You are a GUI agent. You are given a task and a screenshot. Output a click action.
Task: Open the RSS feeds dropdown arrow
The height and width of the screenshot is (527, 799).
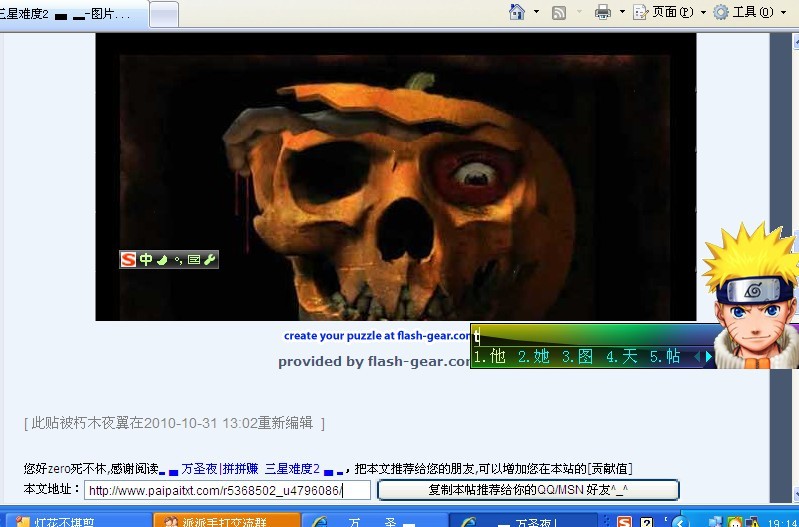click(x=579, y=12)
